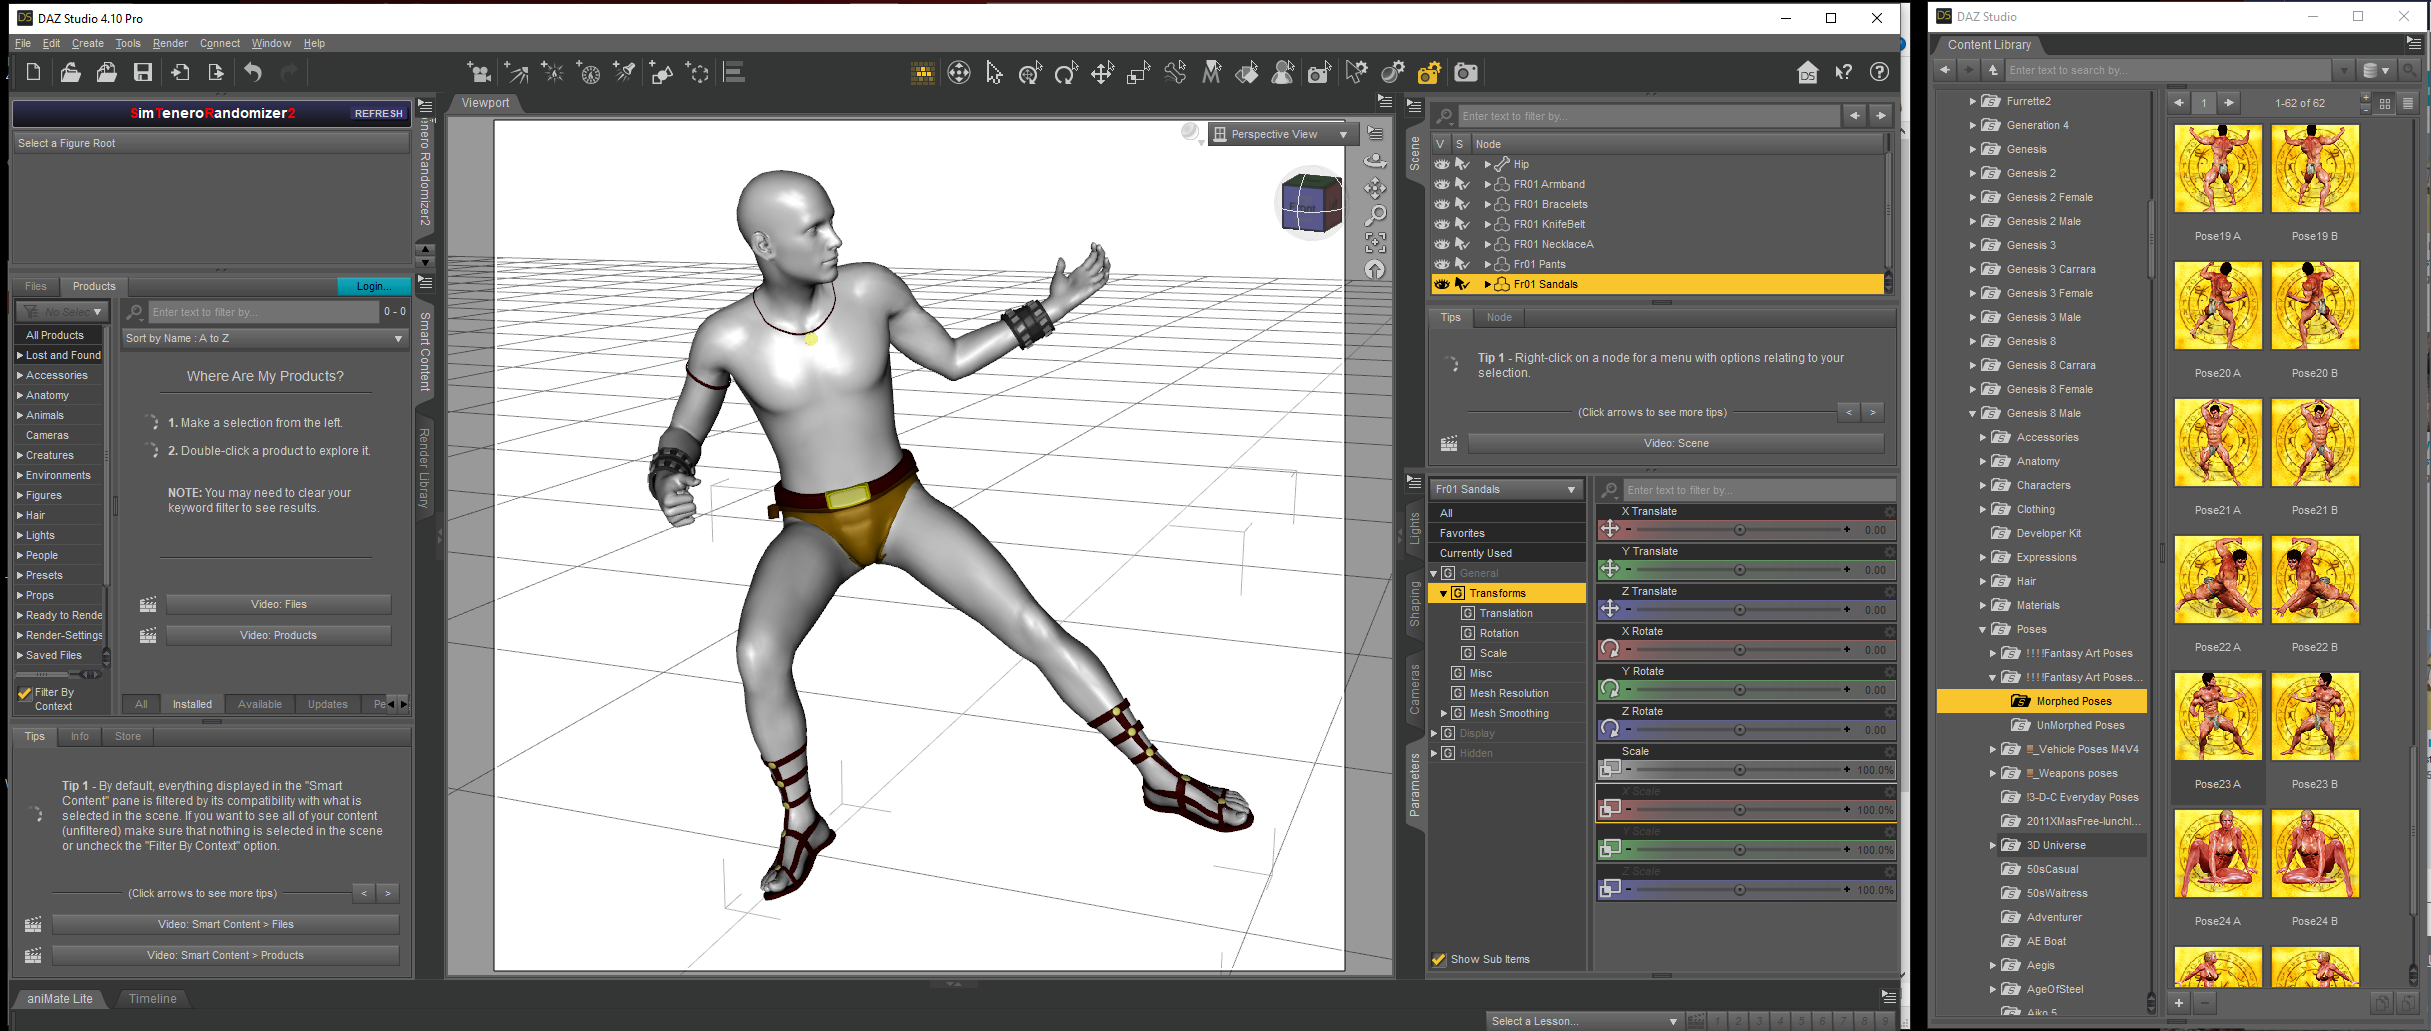Toggle visibility eye of Hip node
Viewport: 2431px width, 1031px height.
pos(1441,164)
